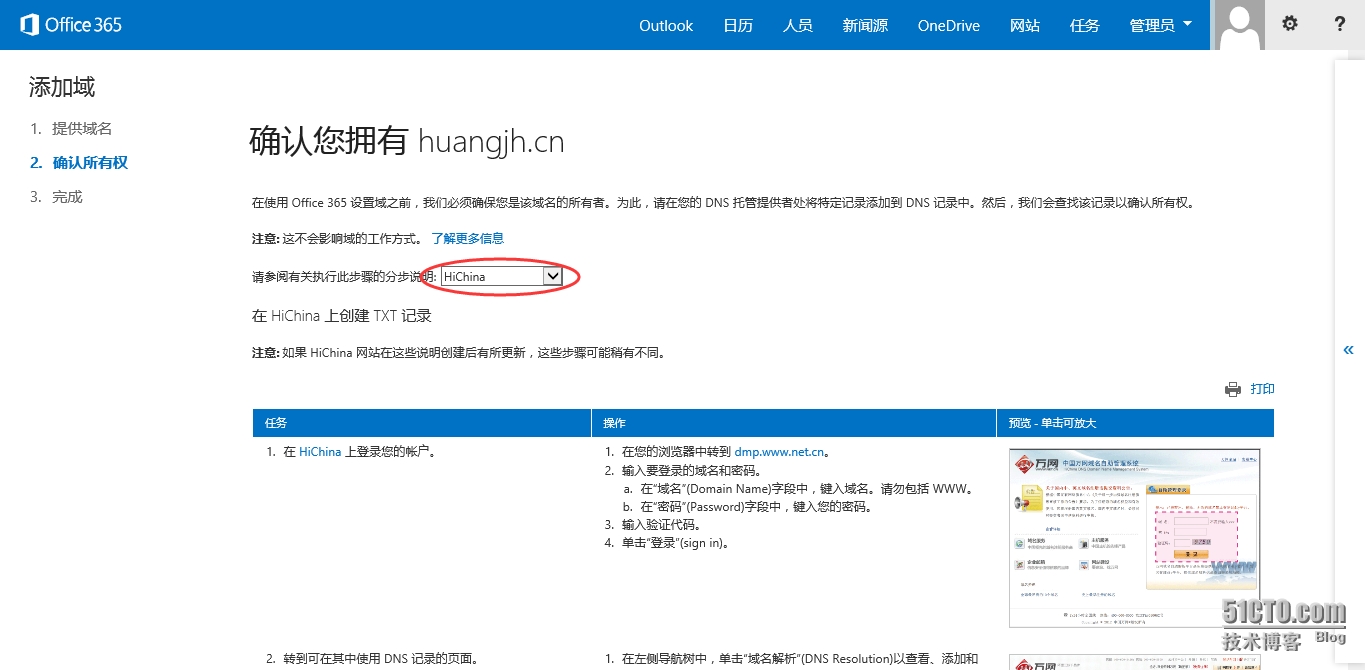Expand the side panel double-chevron
This screenshot has width=1365, height=670.
tap(1348, 349)
